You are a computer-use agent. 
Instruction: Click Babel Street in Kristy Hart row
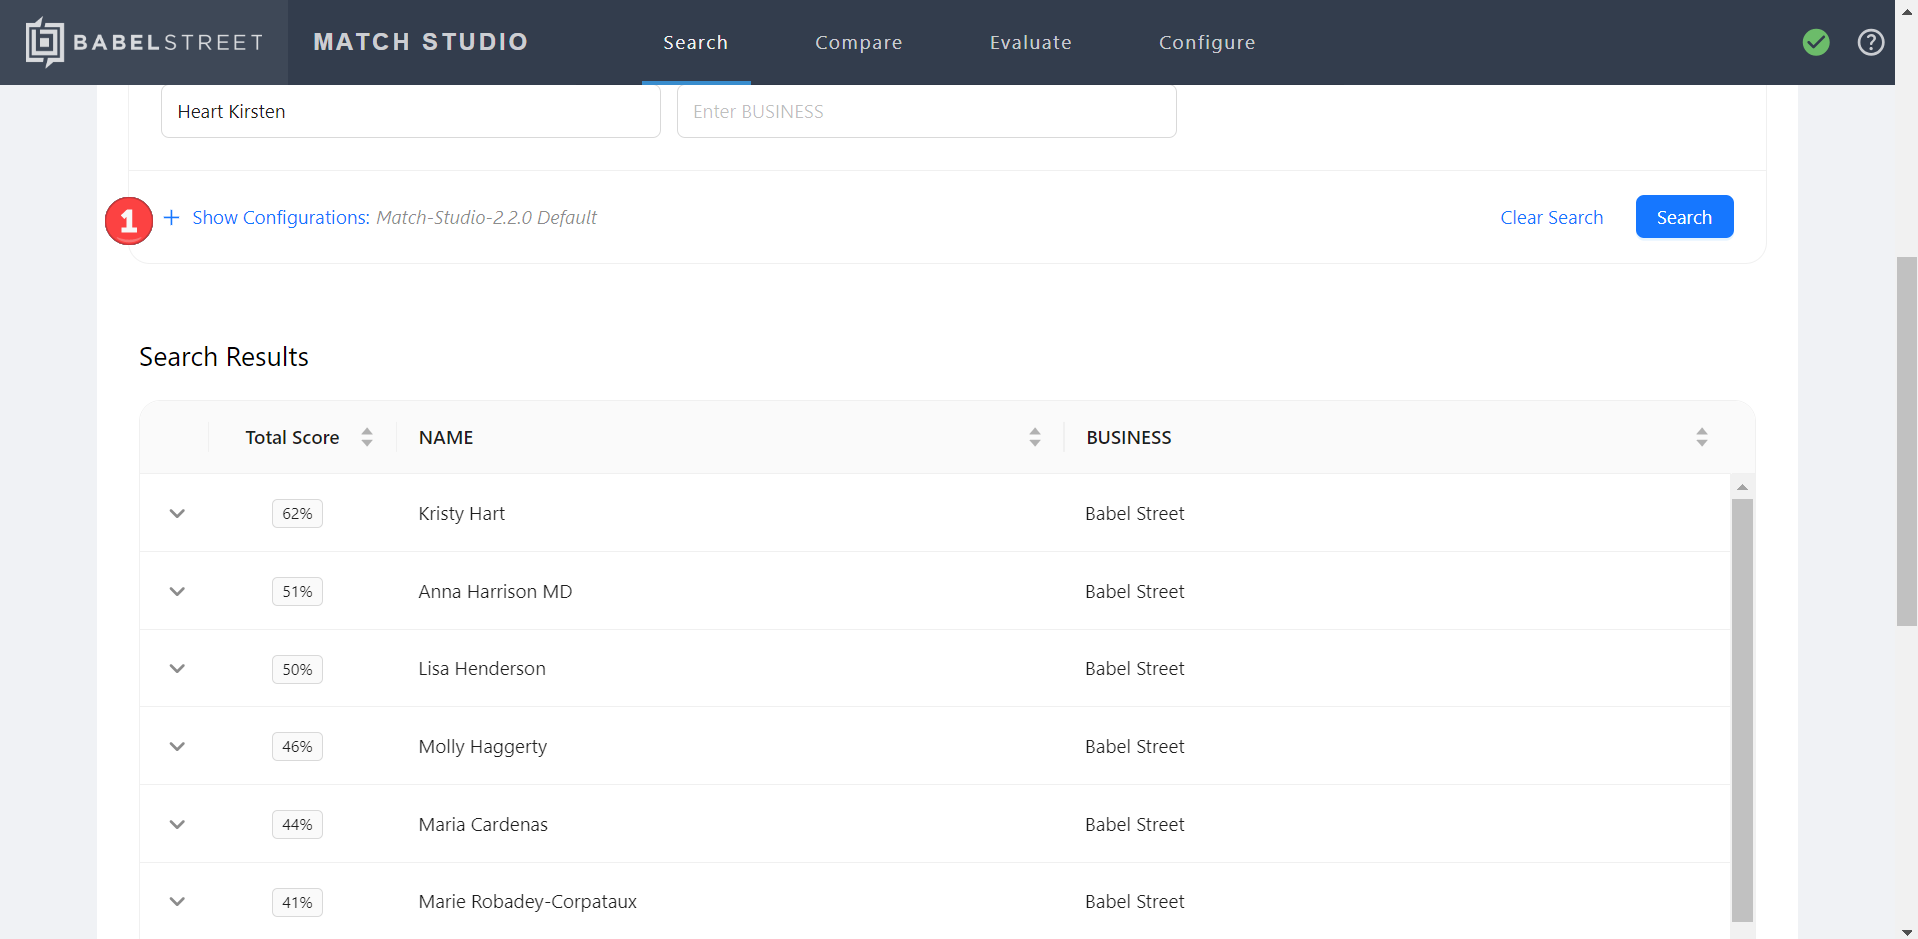(1135, 513)
